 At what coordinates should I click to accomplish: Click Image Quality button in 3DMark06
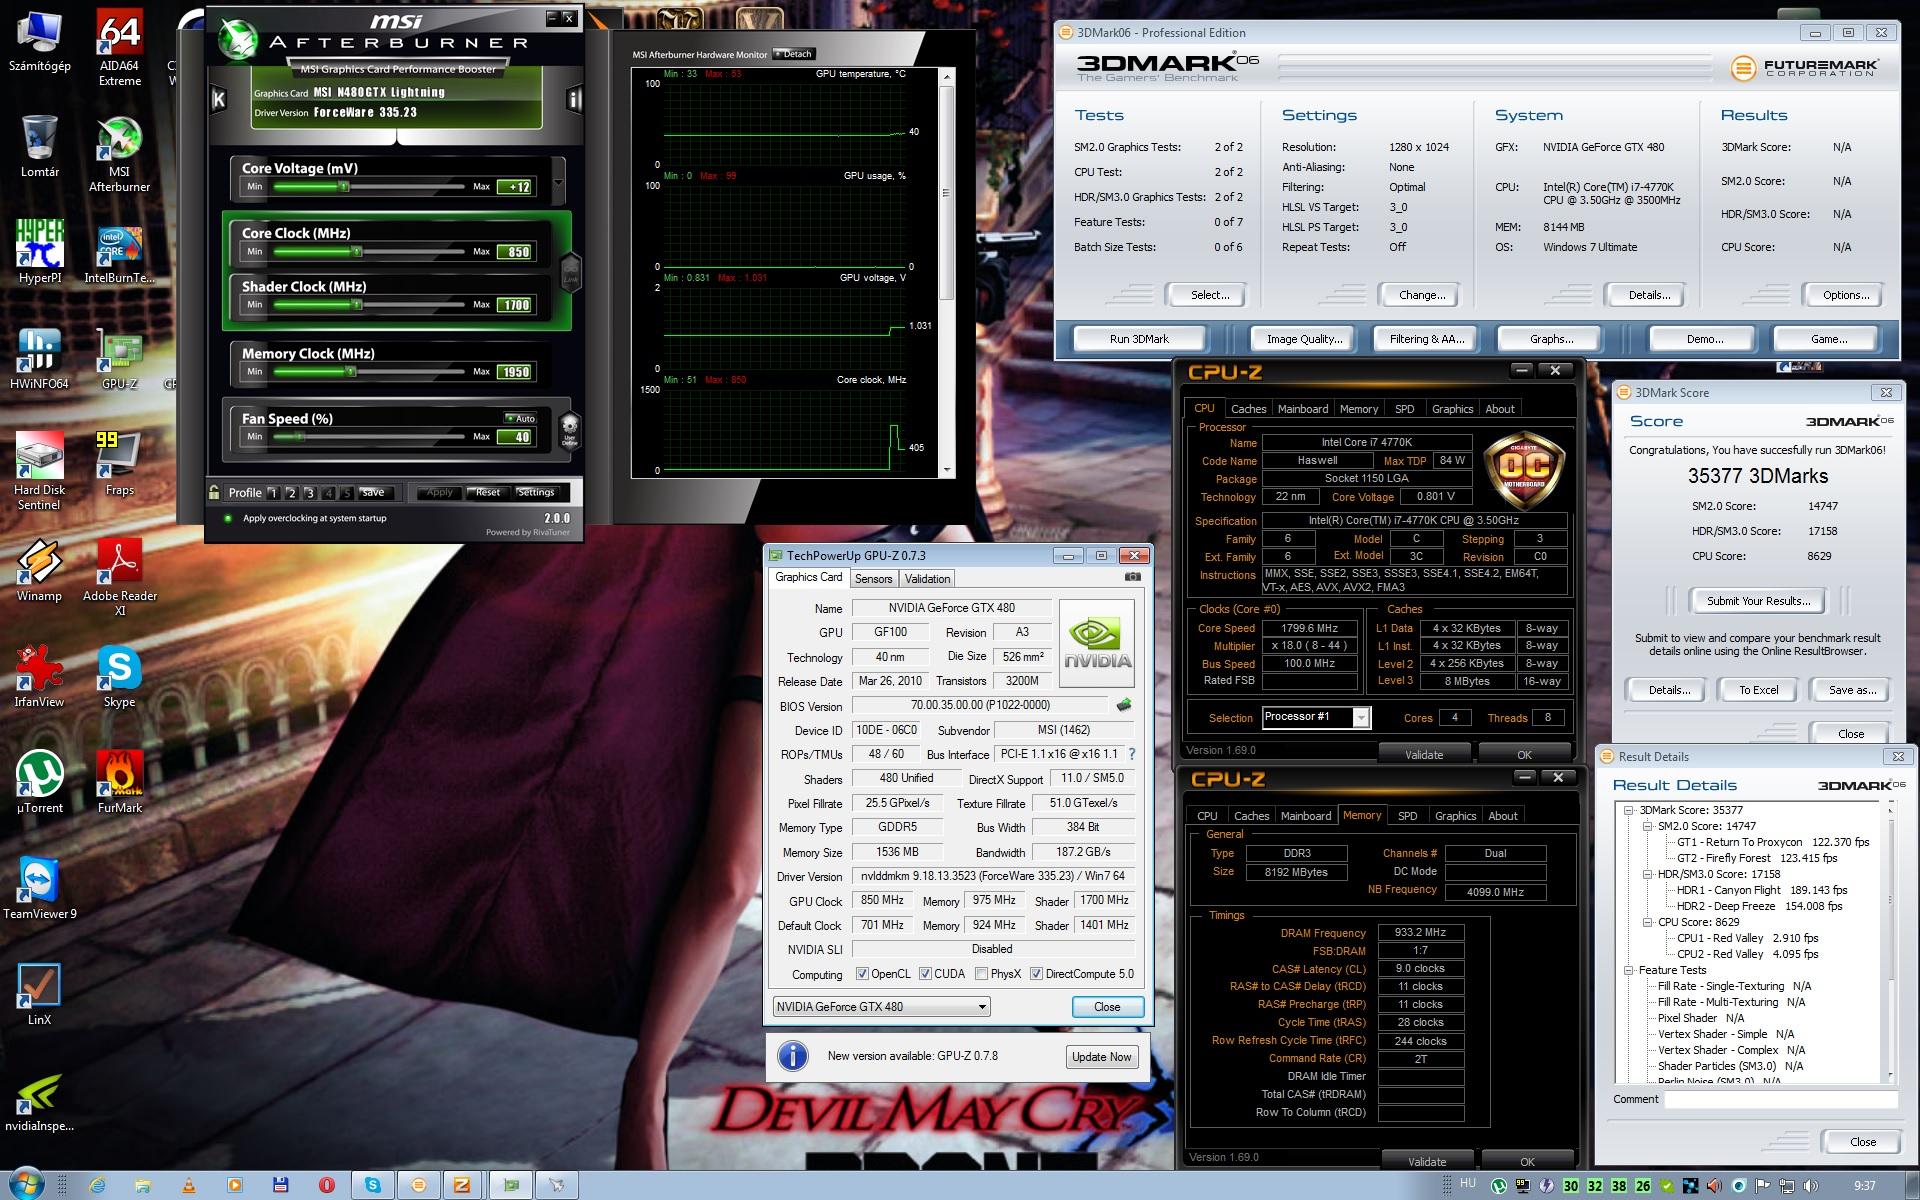coord(1304,339)
